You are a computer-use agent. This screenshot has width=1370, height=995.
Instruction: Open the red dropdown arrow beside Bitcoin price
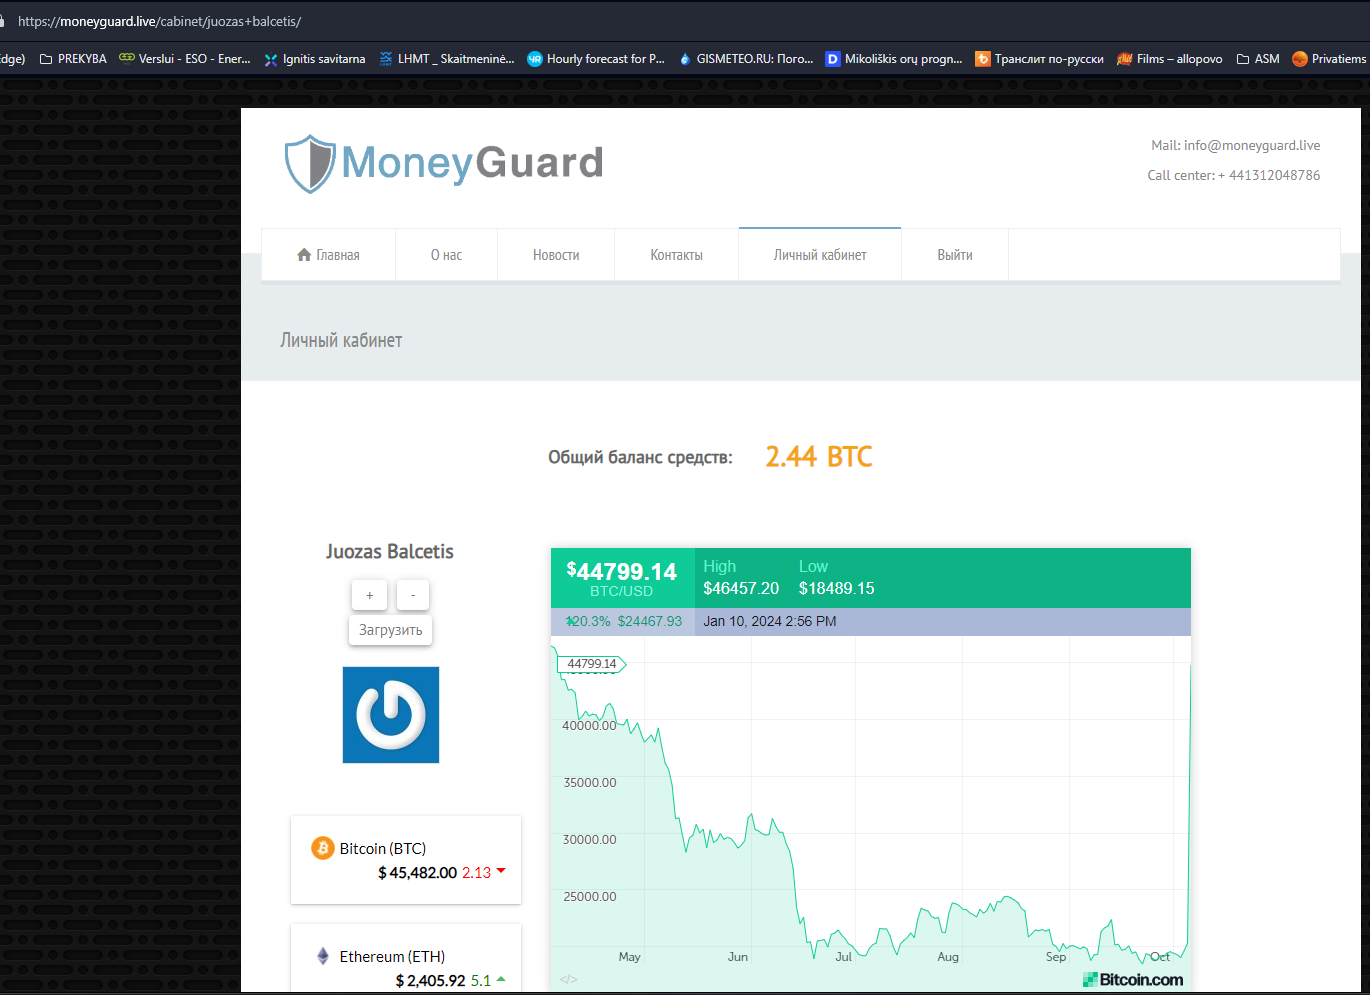500,872
